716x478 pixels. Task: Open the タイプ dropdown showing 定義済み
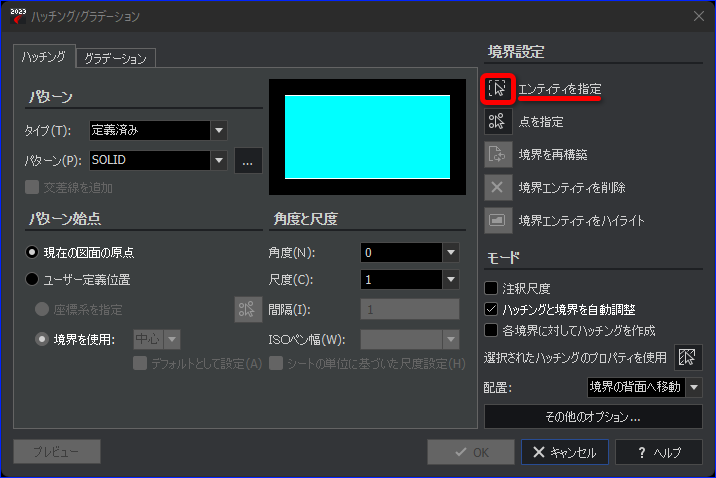click(158, 131)
